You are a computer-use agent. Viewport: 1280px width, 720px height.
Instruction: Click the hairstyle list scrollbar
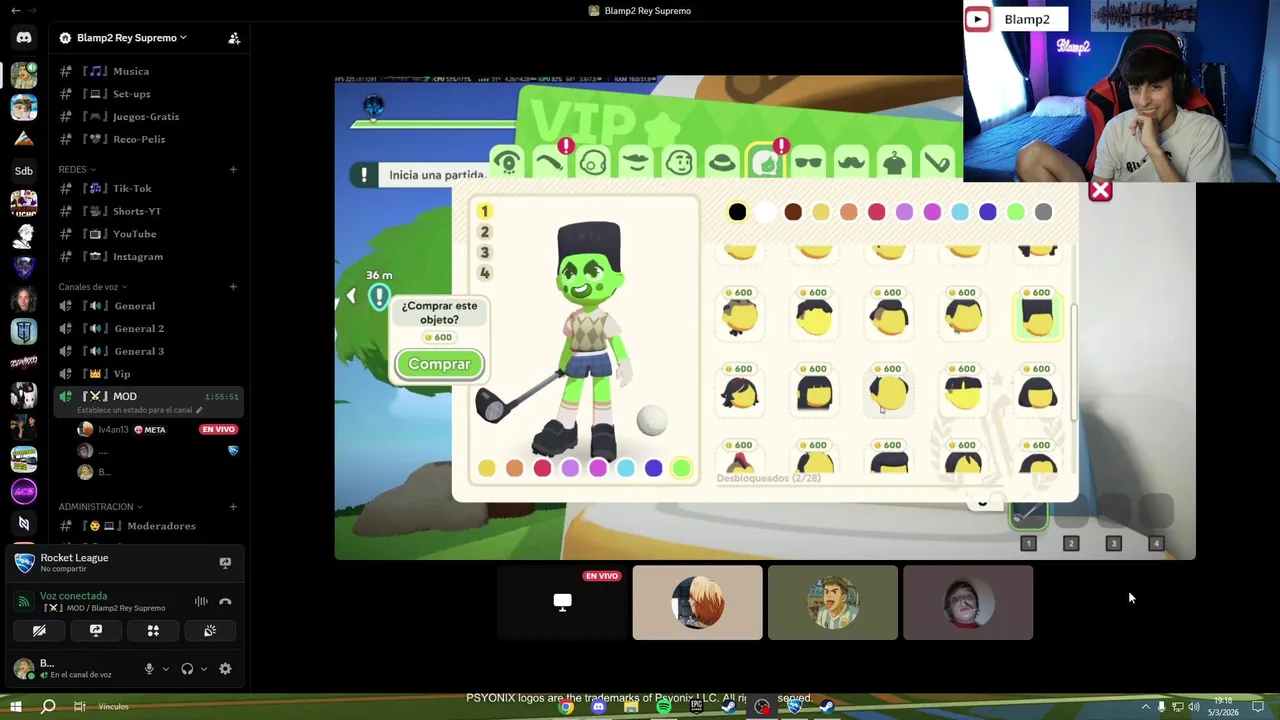1074,363
